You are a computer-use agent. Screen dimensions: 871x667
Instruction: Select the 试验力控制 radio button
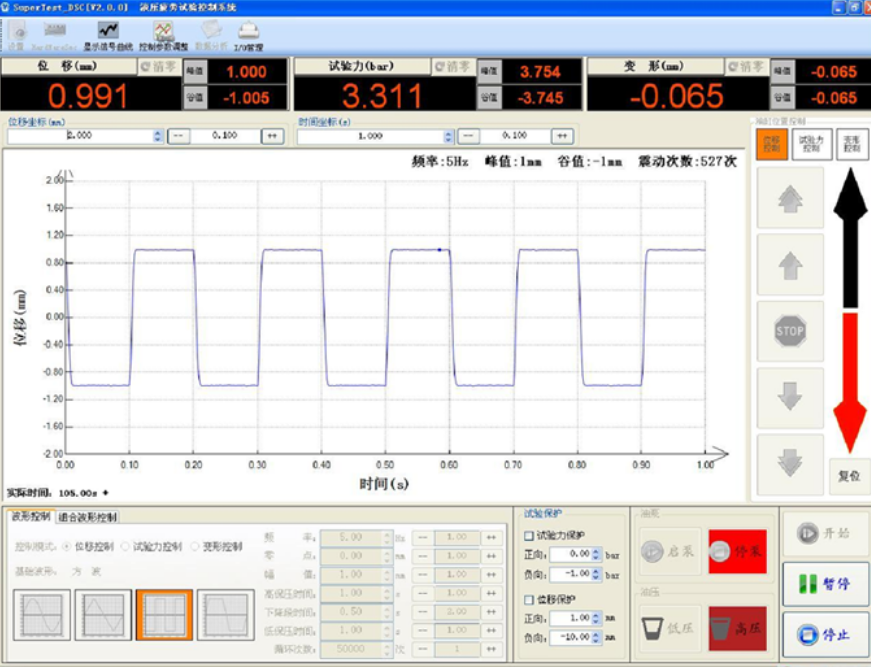[126, 547]
